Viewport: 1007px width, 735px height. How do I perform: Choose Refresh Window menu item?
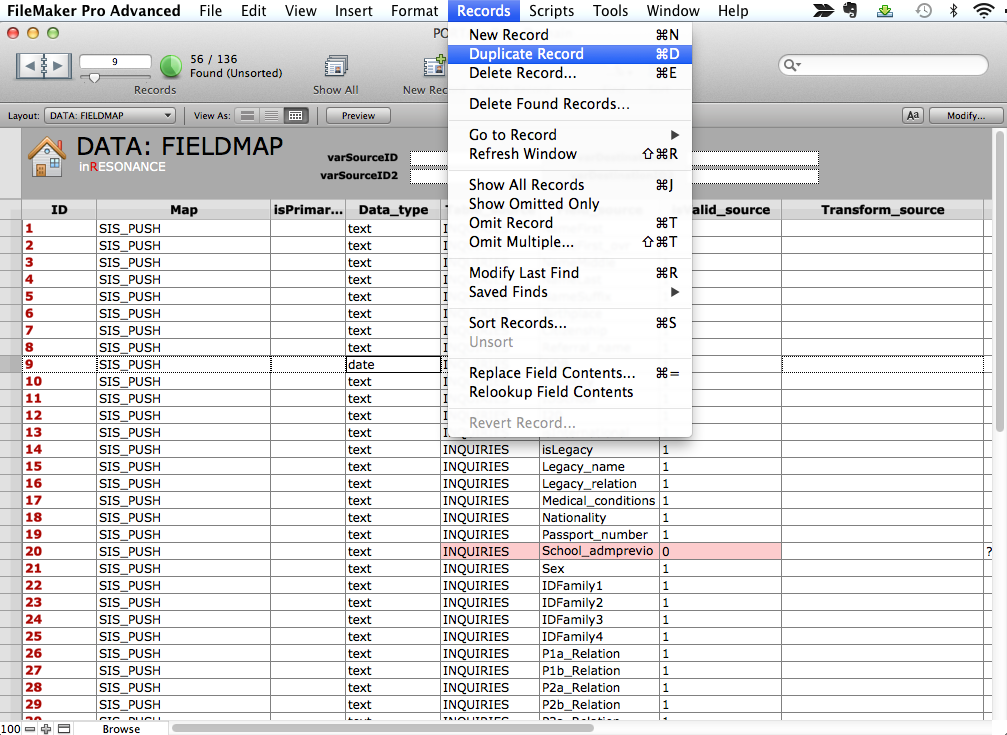[x=570, y=154]
